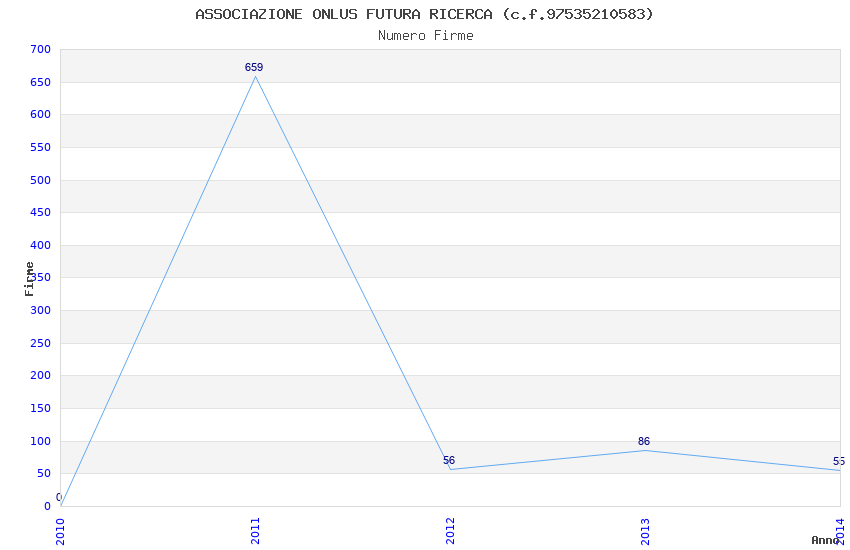850x550 pixels.
Task: Click the y-axis value 600
Action: pos(41,114)
